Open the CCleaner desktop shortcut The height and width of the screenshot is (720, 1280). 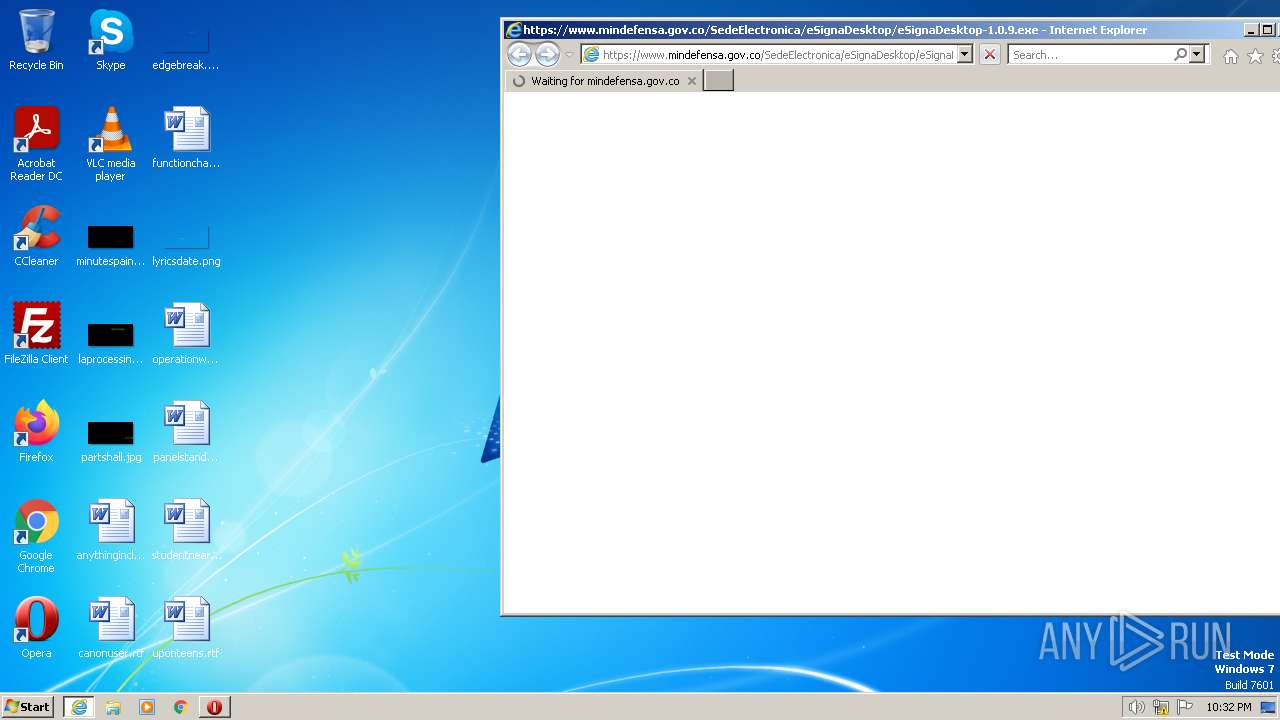[36, 236]
